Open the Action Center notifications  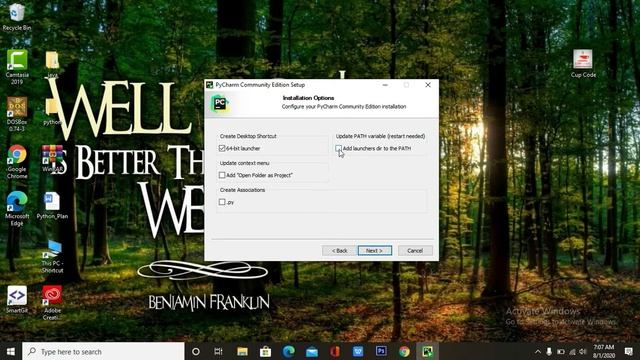(x=629, y=351)
